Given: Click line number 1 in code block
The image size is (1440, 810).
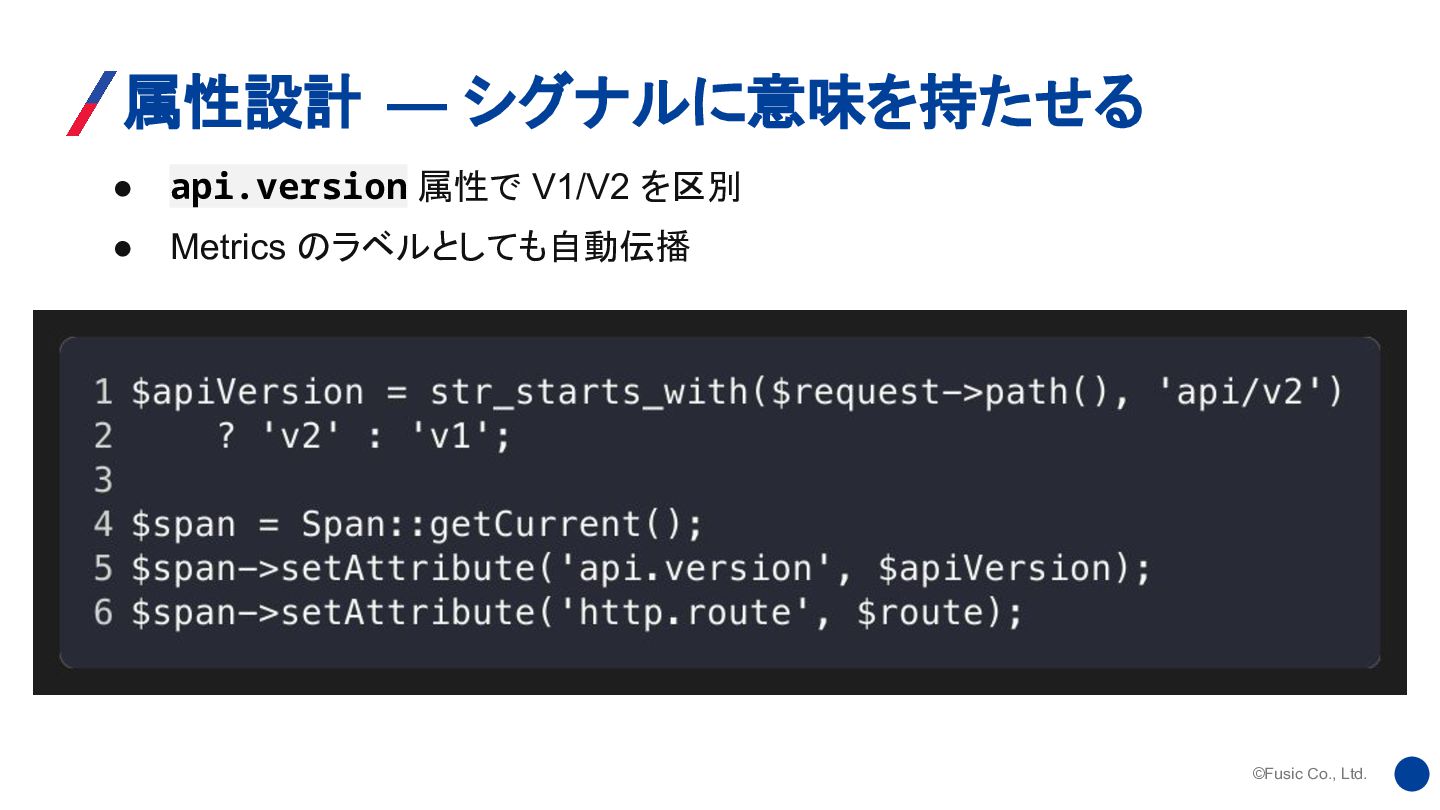Looking at the screenshot, I should point(103,392).
